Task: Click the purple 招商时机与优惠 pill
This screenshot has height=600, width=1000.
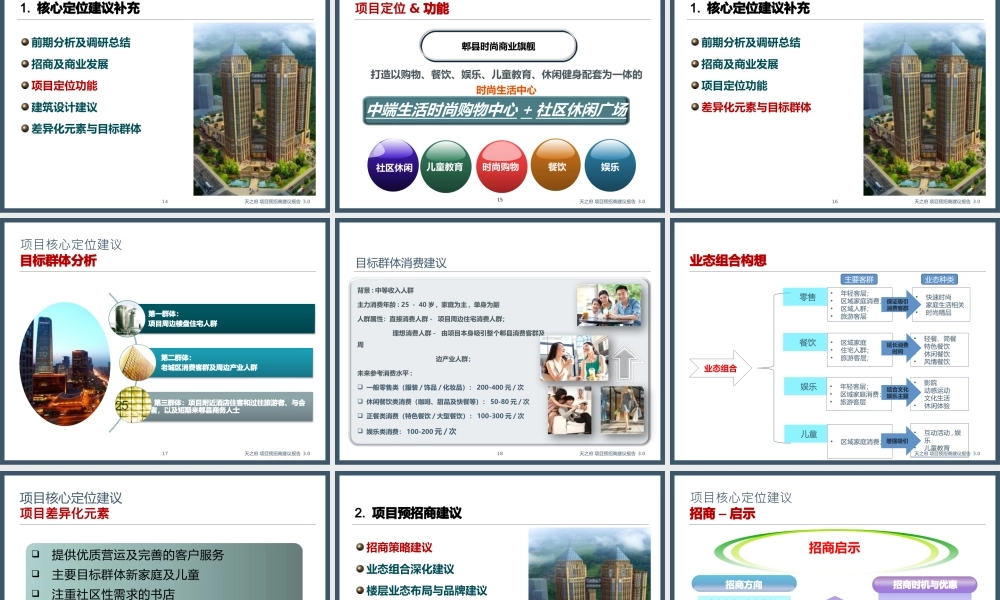Action: pyautogui.click(x=924, y=584)
